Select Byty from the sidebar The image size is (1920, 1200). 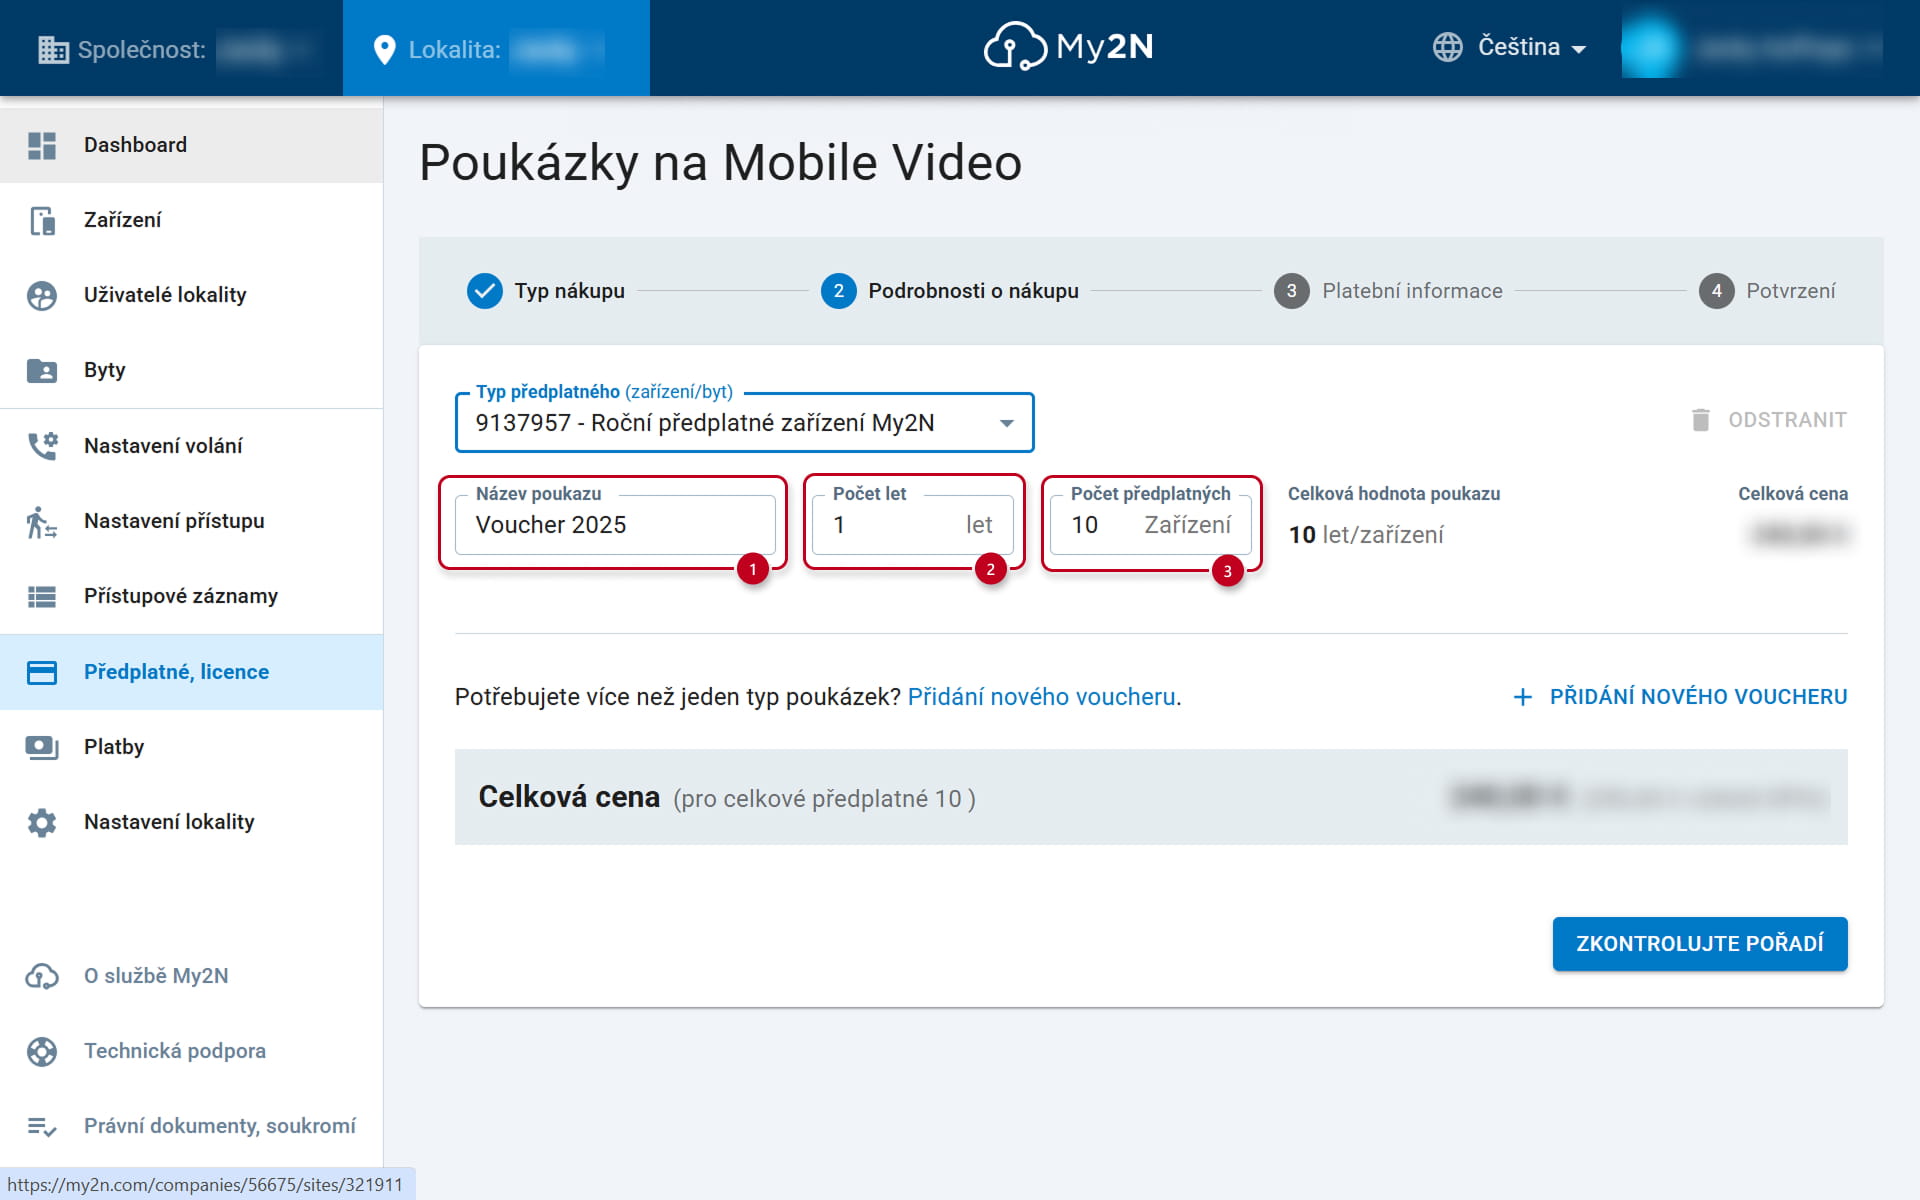[191, 370]
